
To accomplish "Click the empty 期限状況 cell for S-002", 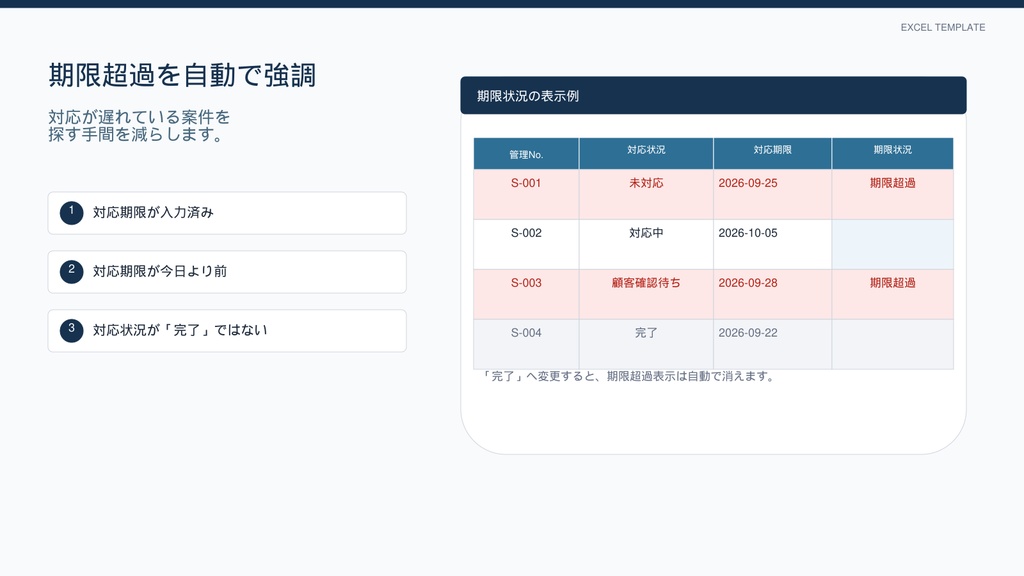I will pyautogui.click(x=893, y=244).
